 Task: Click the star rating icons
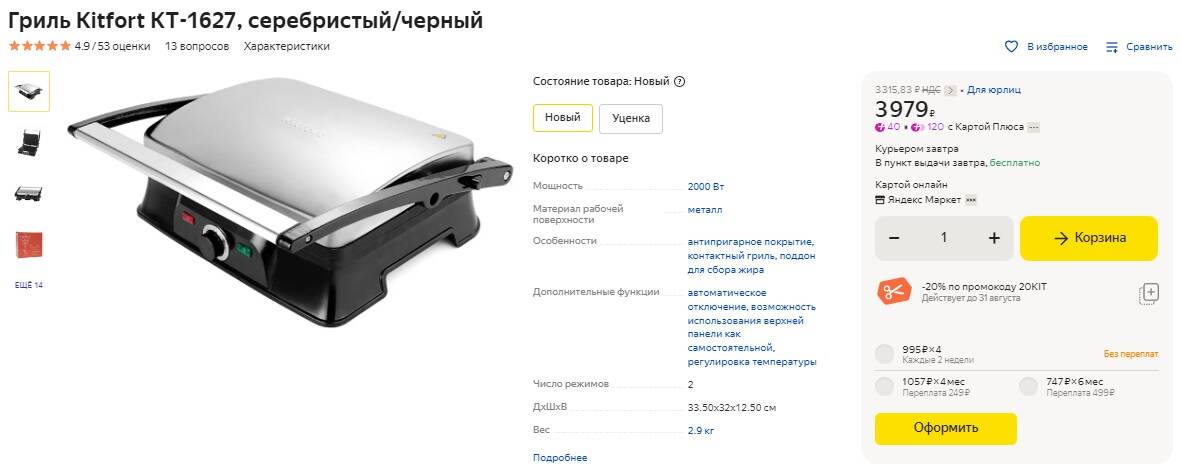tap(39, 46)
